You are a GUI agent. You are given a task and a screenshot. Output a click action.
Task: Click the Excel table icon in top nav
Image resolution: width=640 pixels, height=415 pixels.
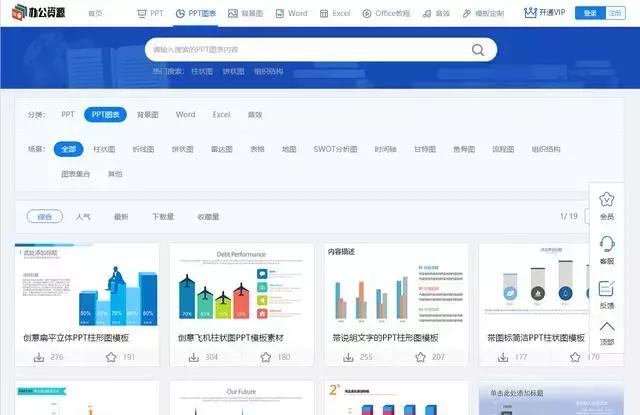324,13
